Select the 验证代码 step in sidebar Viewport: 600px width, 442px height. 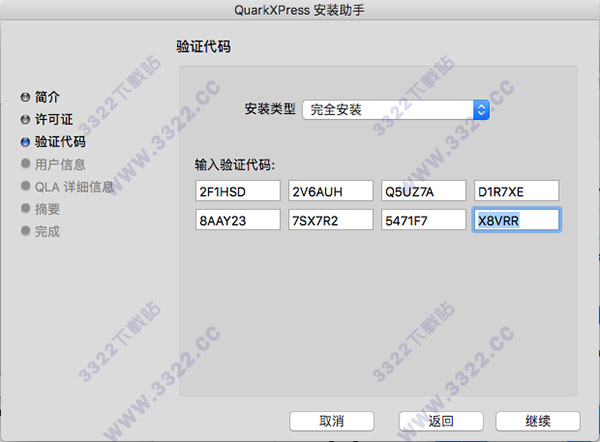[x=60, y=142]
